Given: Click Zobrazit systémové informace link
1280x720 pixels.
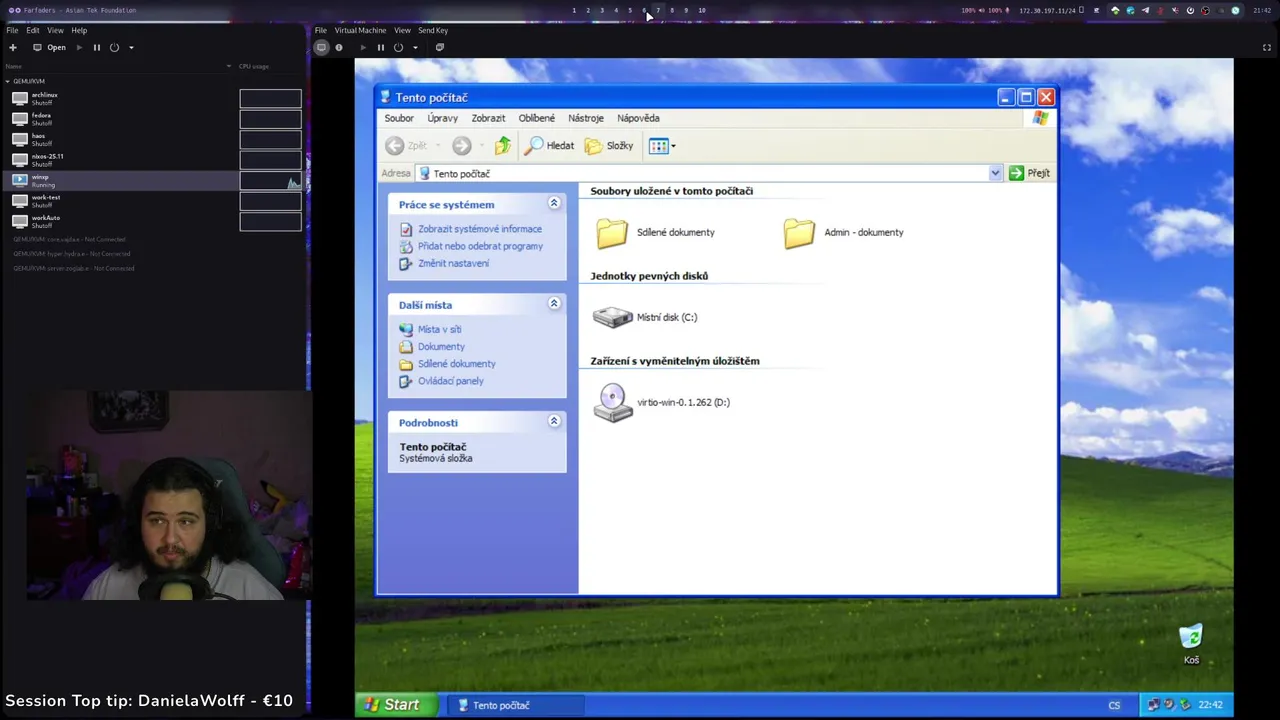Looking at the screenshot, I should [x=479, y=229].
